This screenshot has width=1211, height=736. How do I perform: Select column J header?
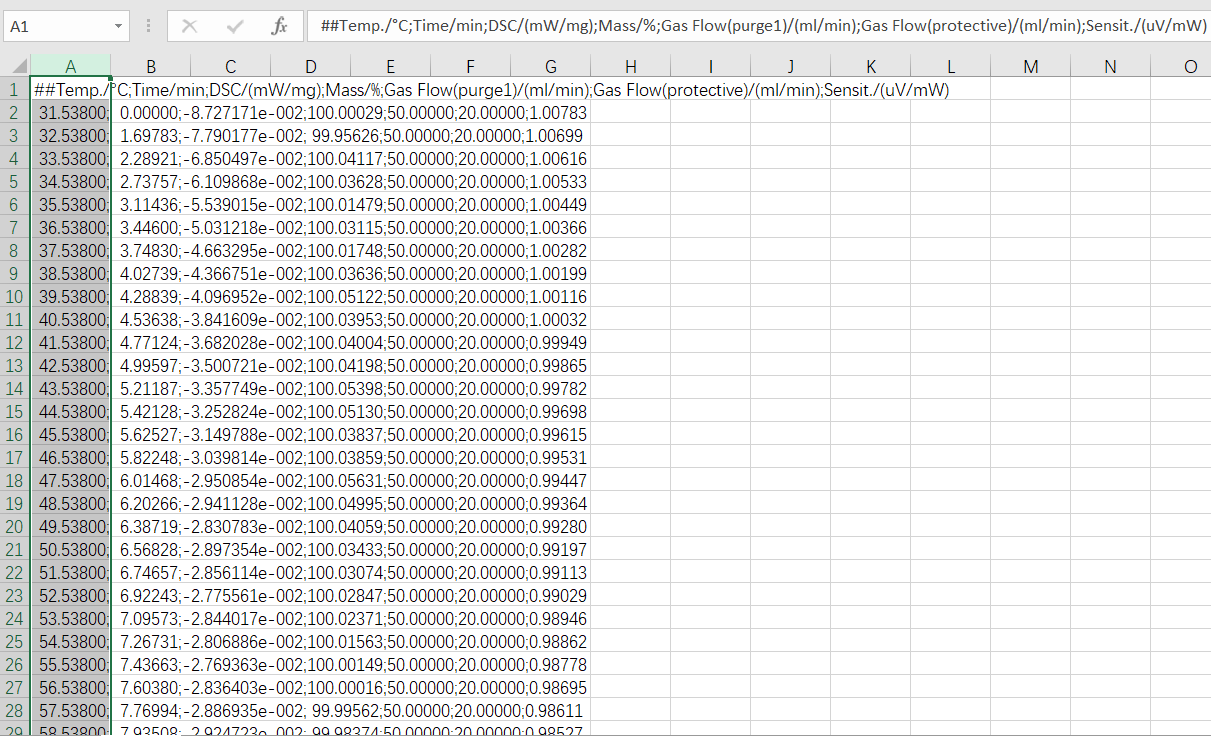tap(790, 67)
